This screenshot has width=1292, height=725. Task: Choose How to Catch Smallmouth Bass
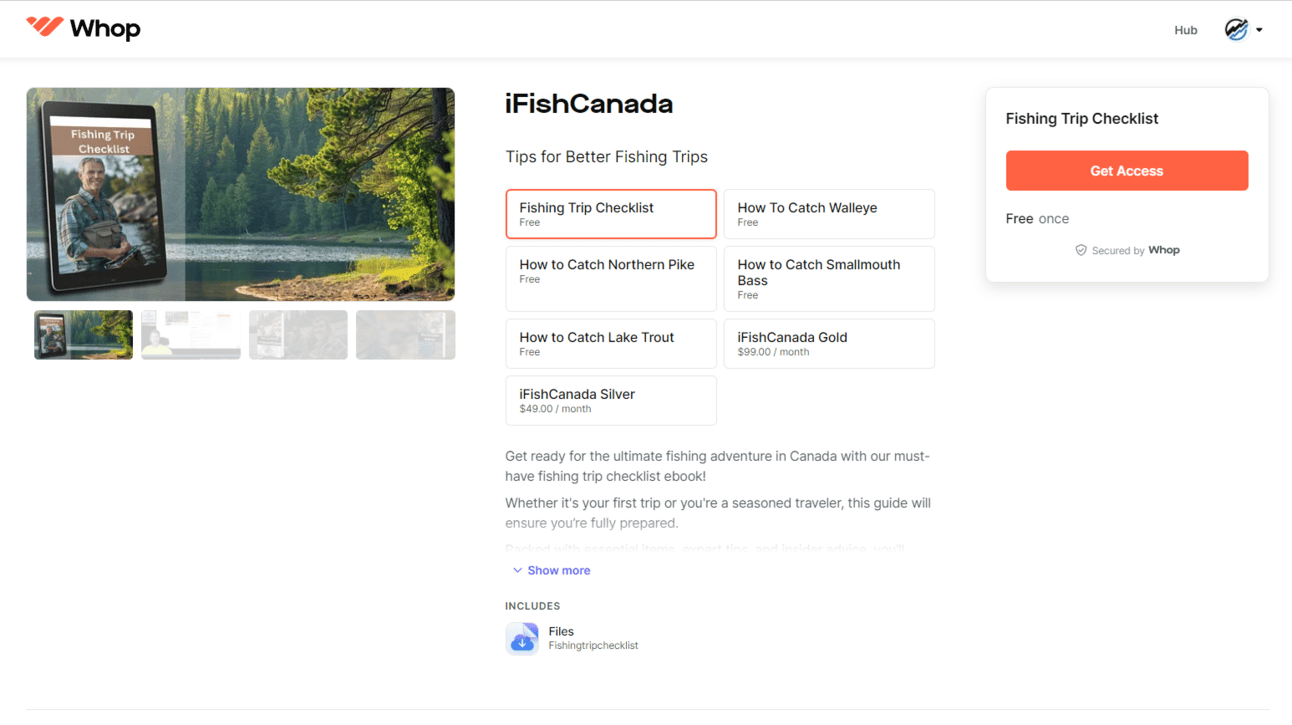[828, 278]
